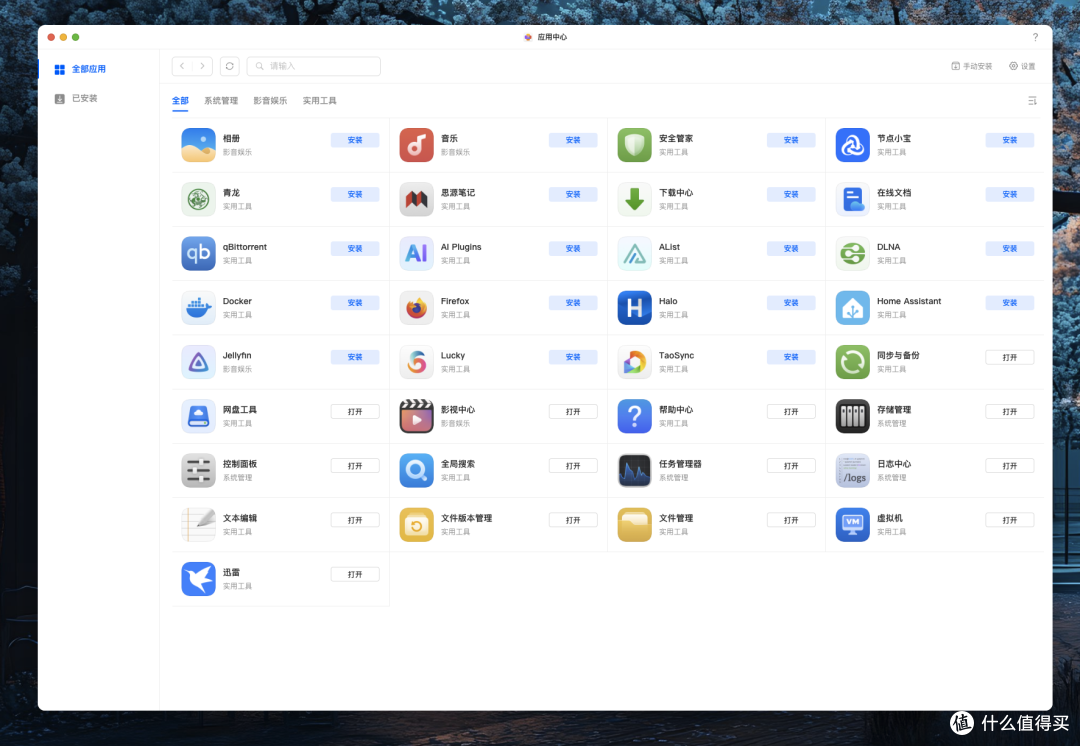Install Jellyfin via its 安装 button
The height and width of the screenshot is (746, 1080).
pos(355,357)
